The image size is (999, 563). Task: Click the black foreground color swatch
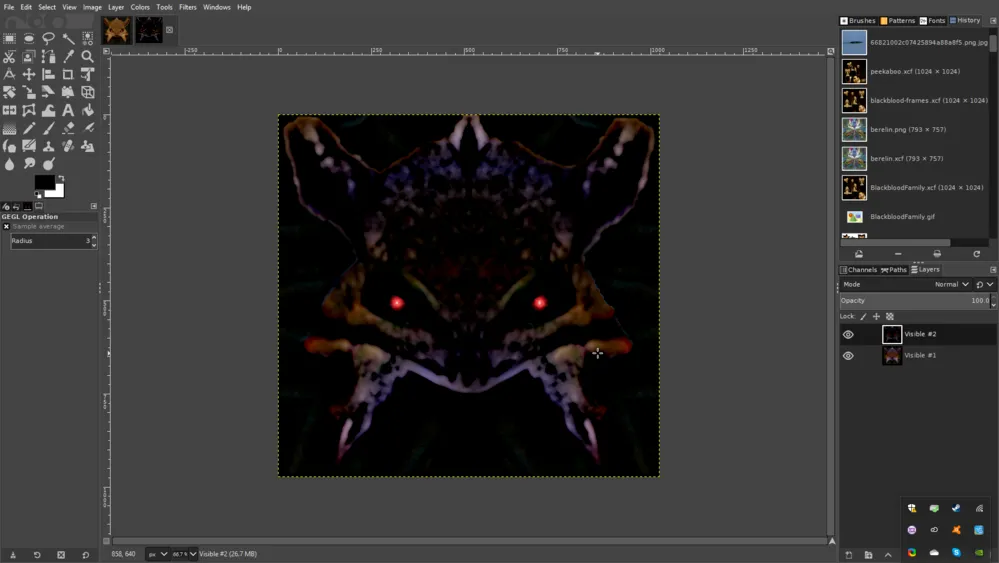(44, 182)
